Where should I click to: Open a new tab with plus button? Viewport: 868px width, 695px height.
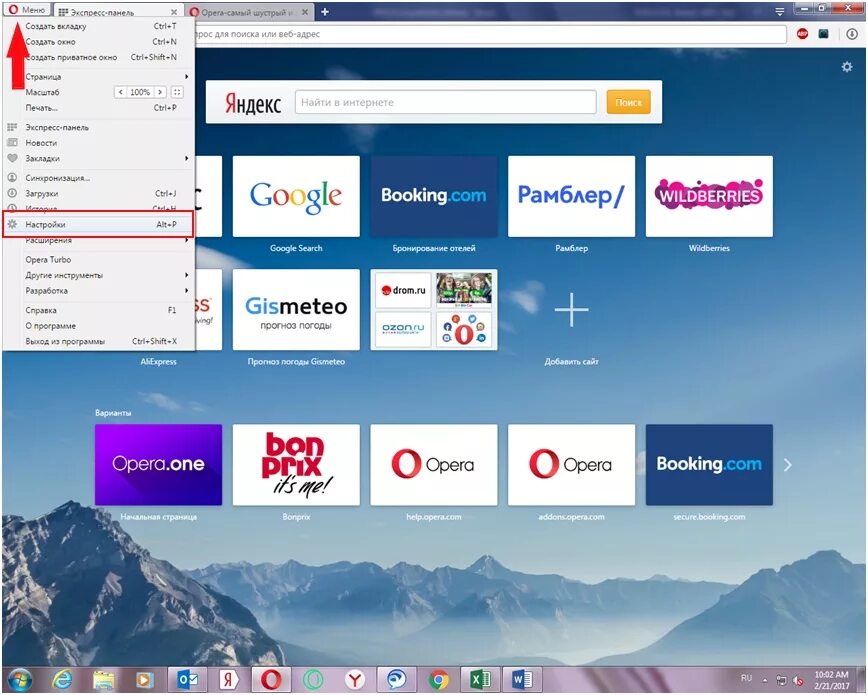325,12
